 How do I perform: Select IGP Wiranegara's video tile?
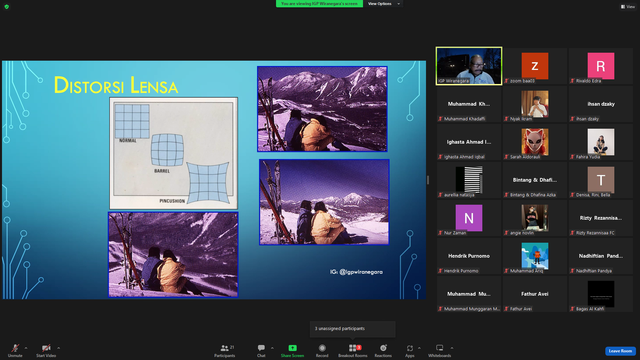click(469, 66)
